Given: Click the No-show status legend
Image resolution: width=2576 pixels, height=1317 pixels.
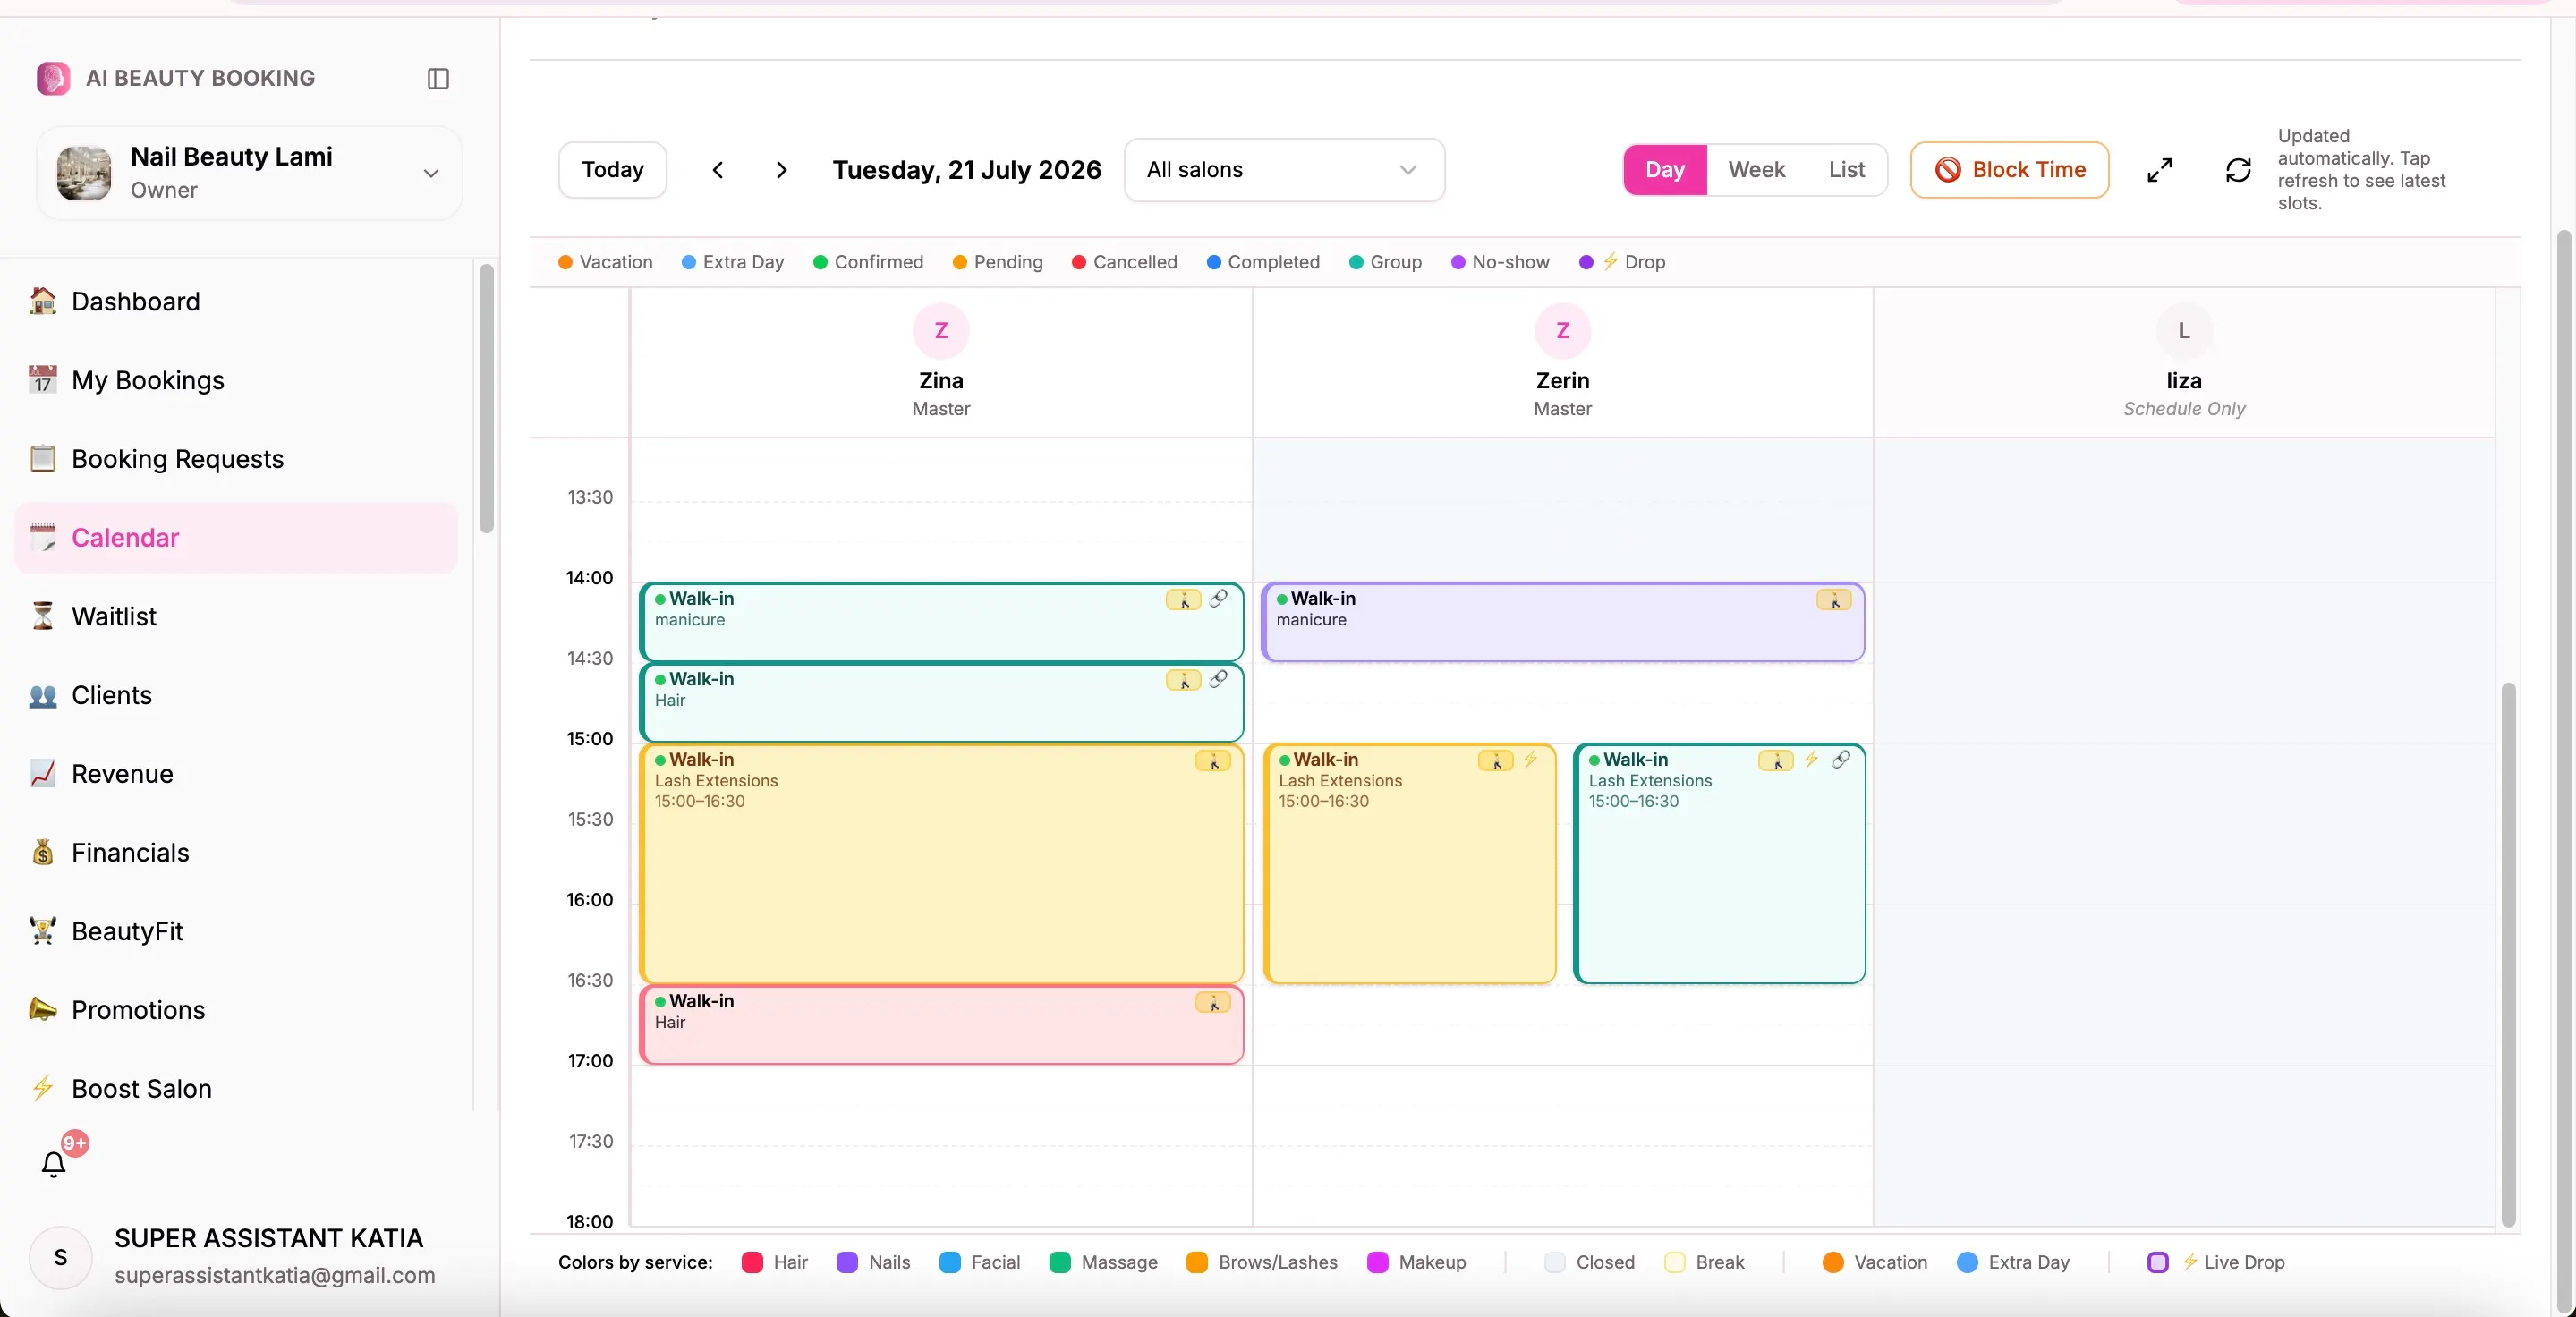Looking at the screenshot, I should [1500, 262].
